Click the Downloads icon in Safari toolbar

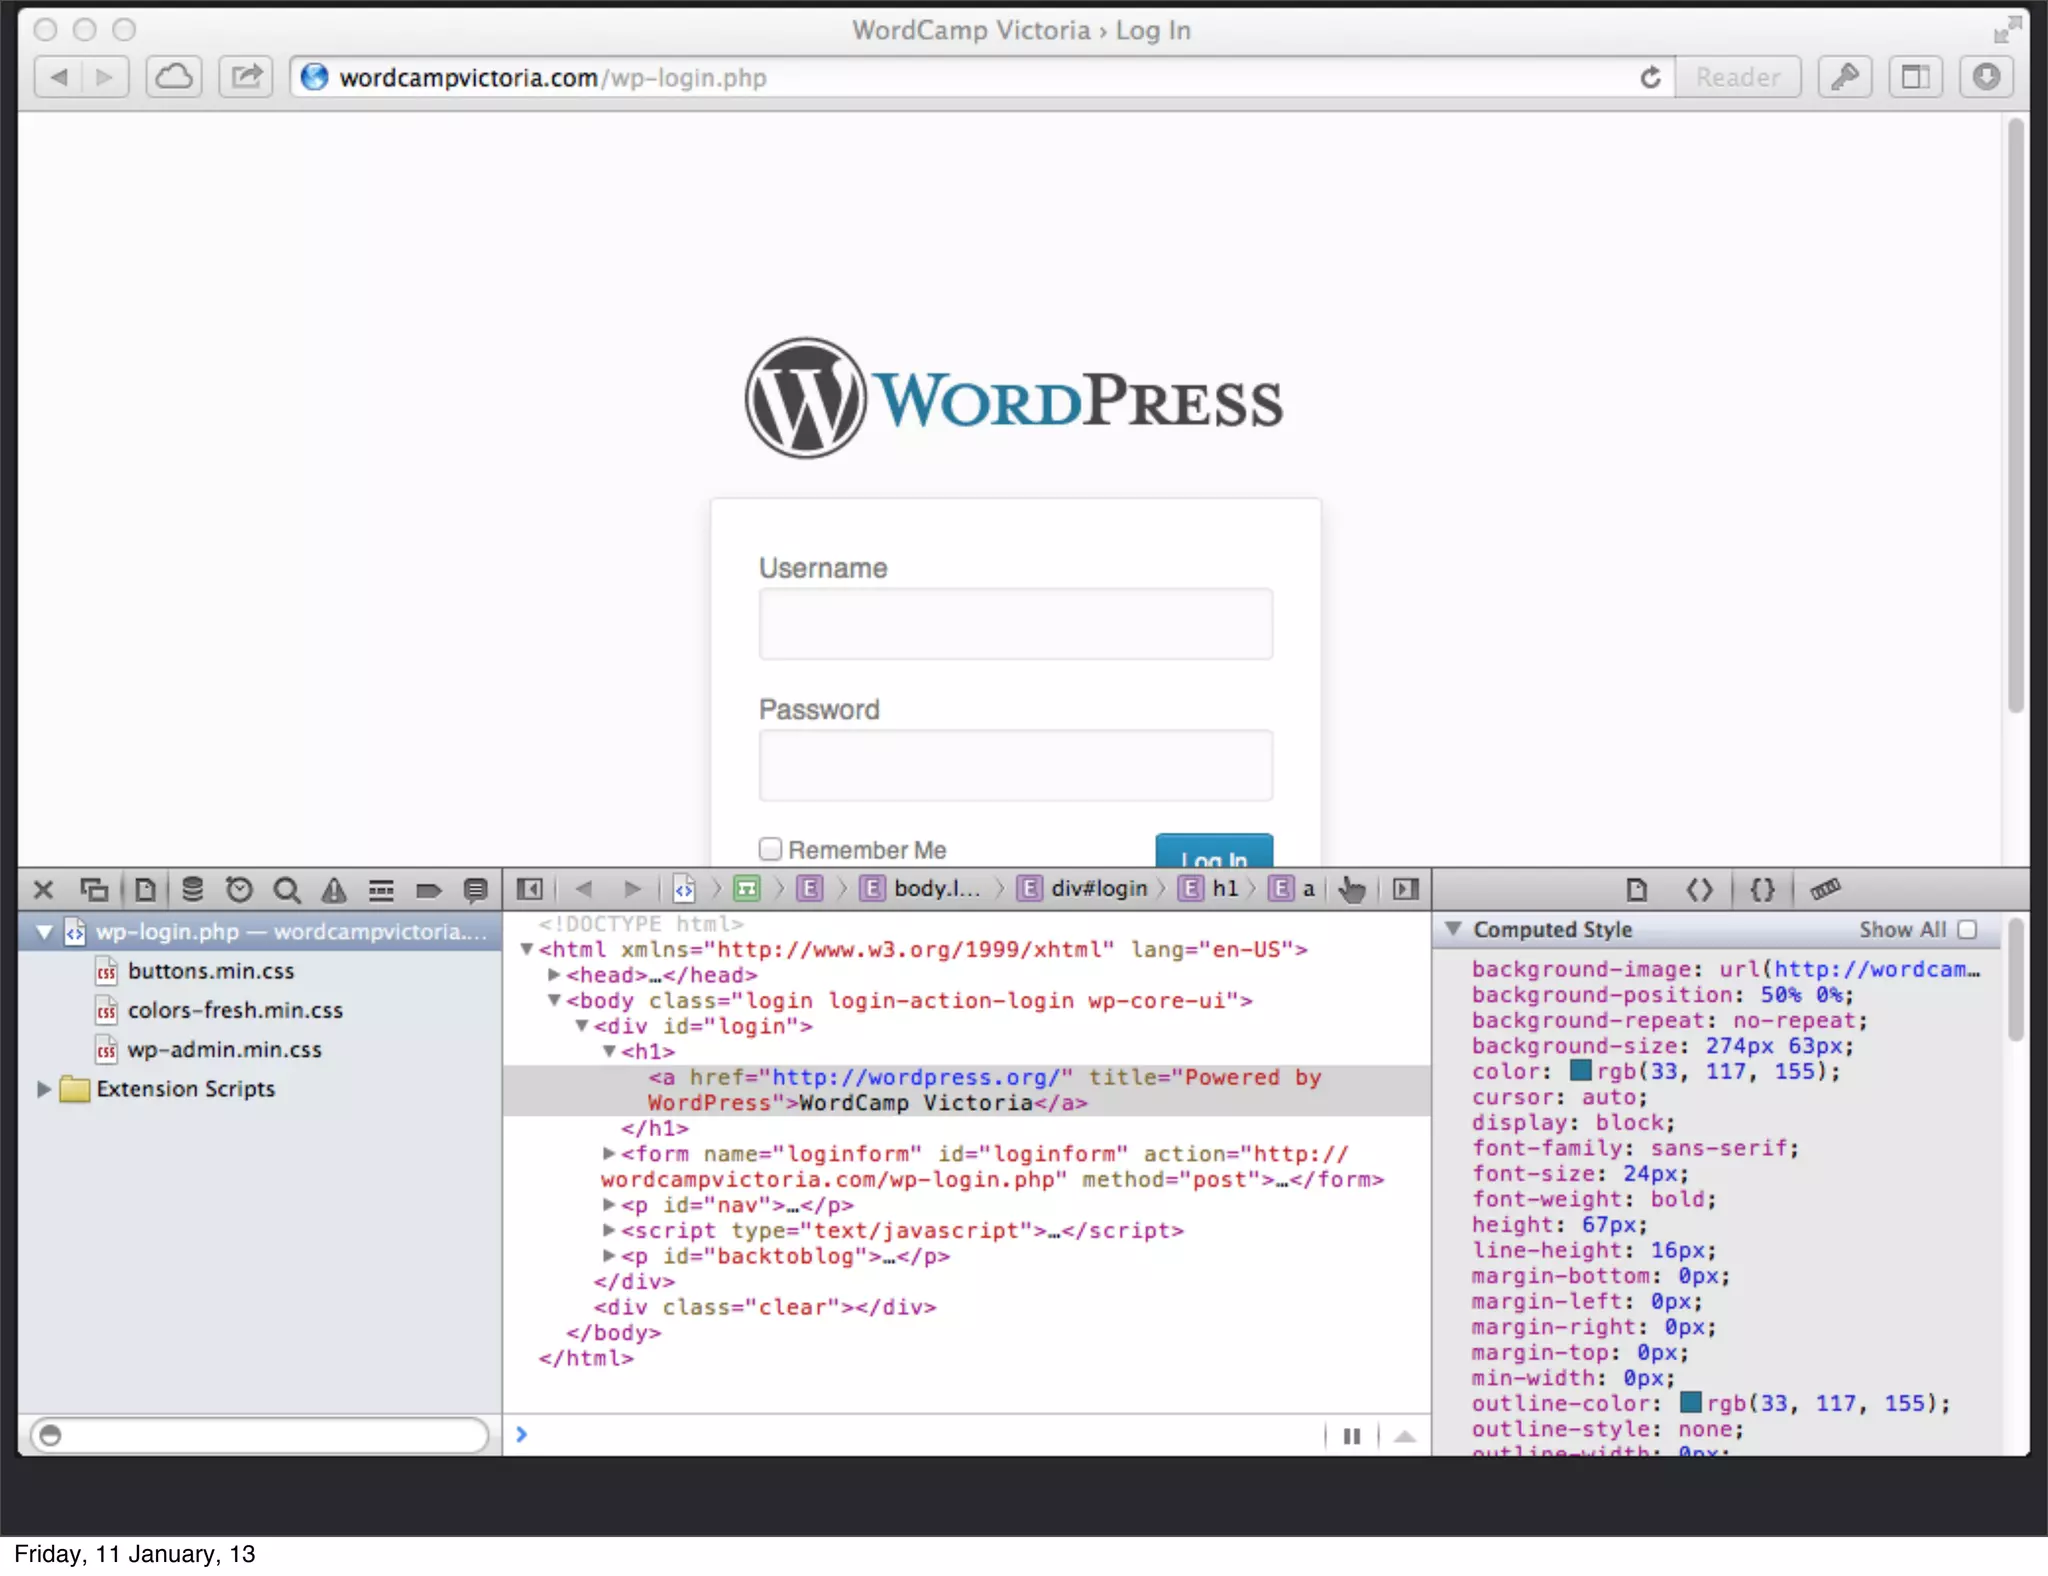coord(1986,77)
